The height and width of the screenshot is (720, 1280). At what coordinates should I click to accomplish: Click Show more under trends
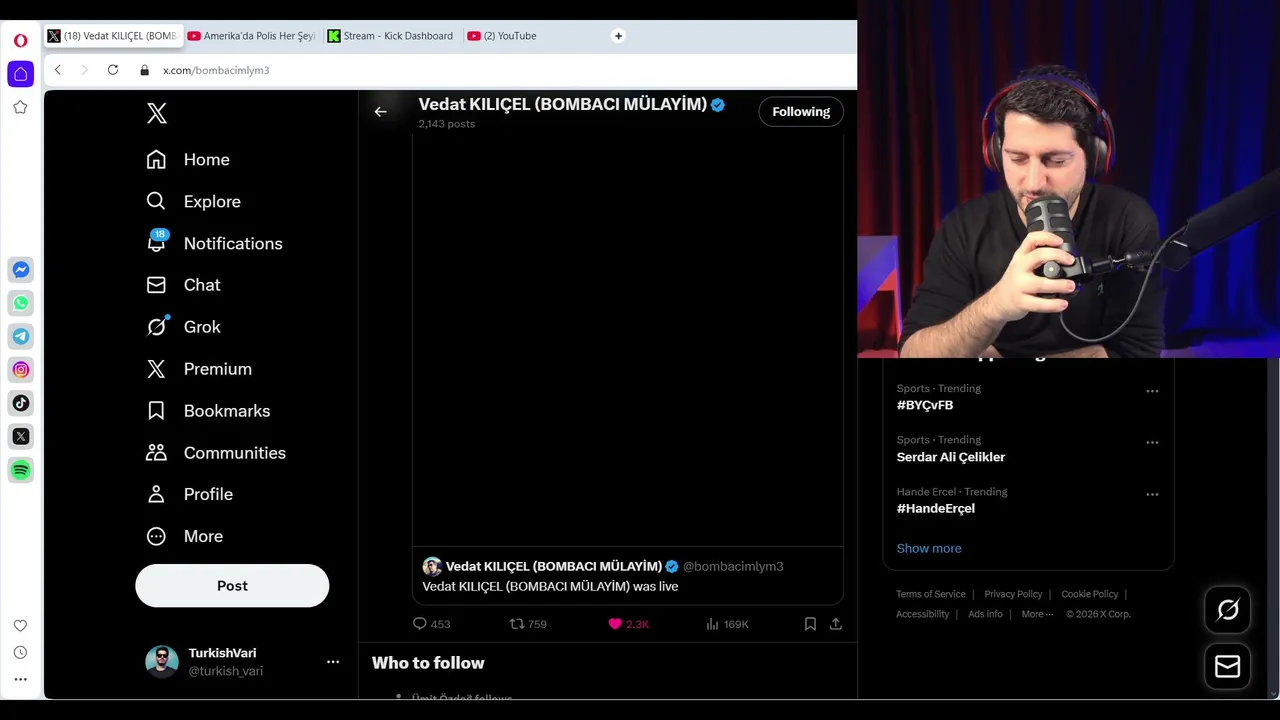929,548
